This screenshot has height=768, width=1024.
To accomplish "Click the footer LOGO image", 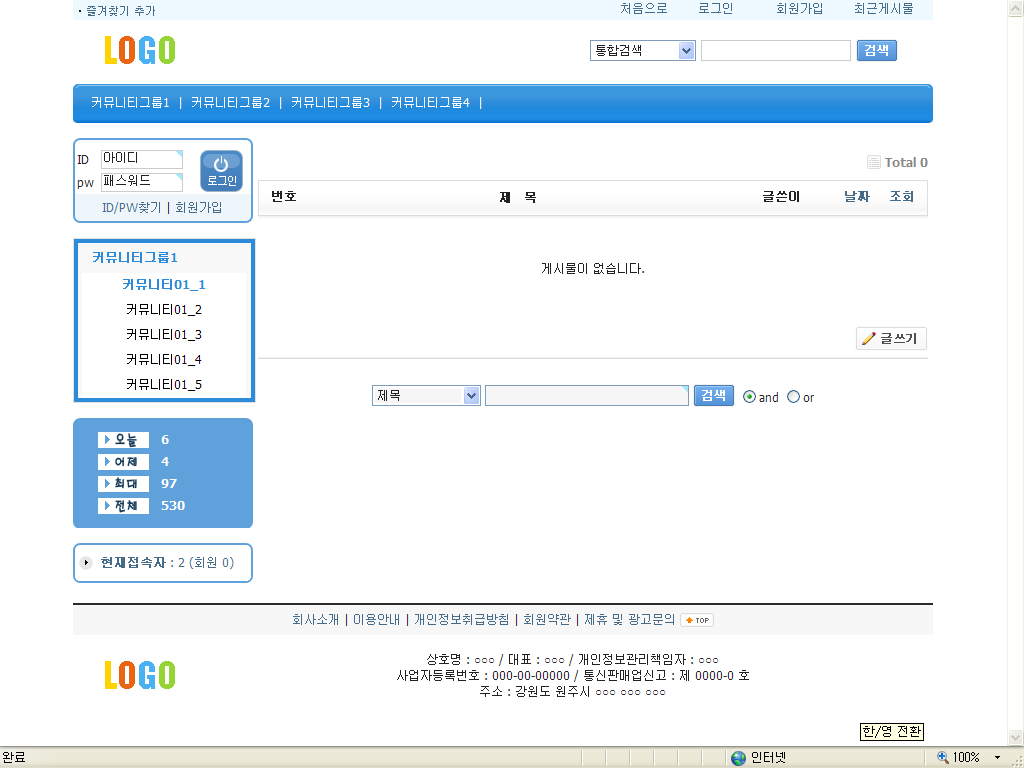I will click(x=140, y=675).
